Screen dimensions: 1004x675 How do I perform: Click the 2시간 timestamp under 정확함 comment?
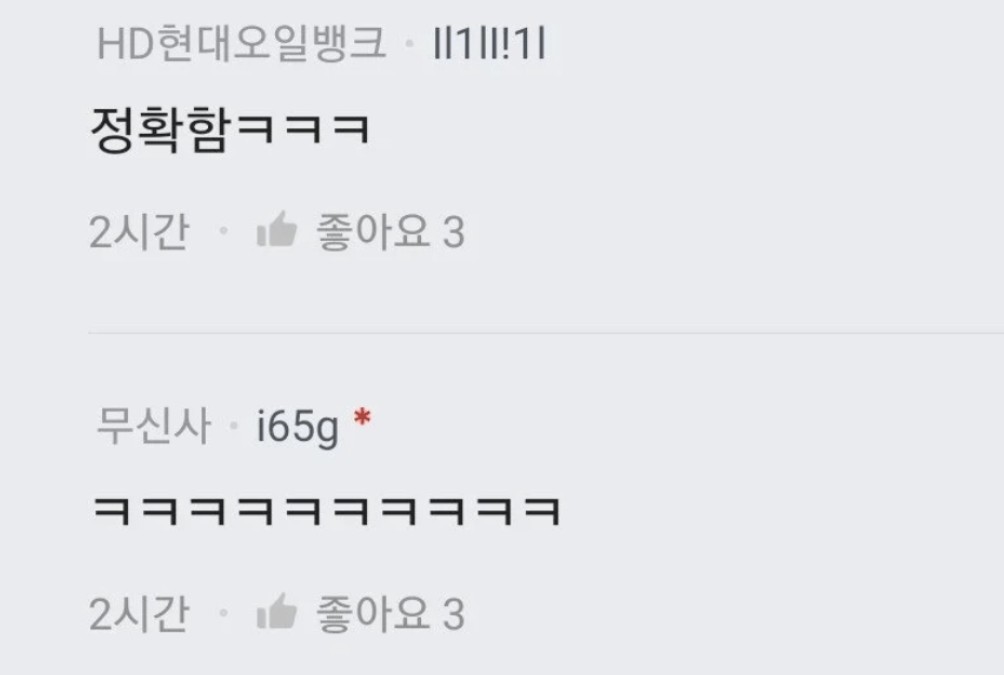click(139, 231)
